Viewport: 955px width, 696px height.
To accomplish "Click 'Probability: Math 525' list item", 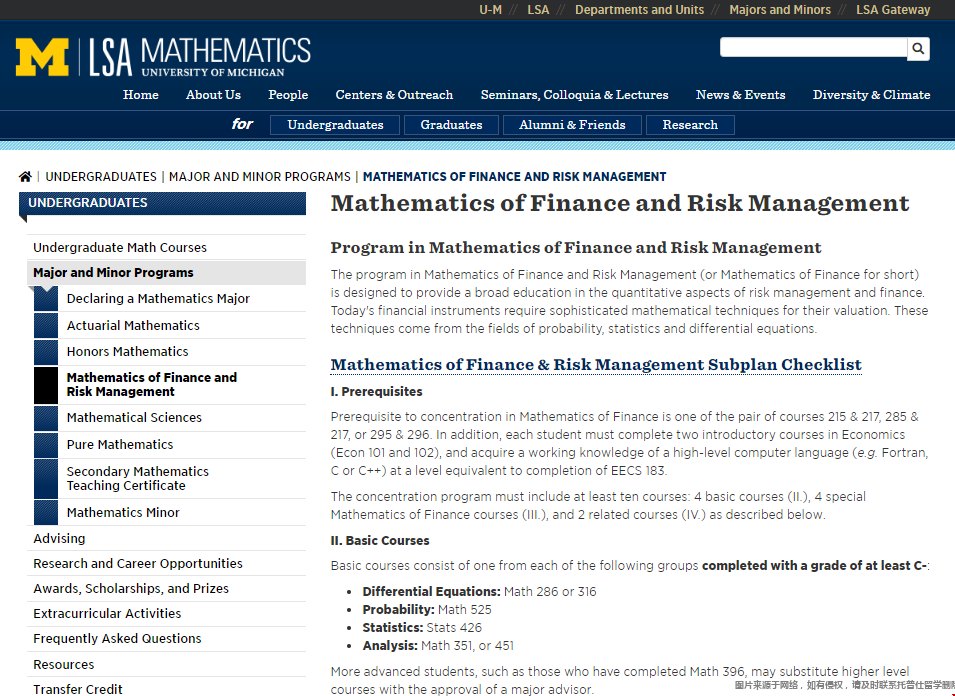I will pyautogui.click(x=427, y=610).
